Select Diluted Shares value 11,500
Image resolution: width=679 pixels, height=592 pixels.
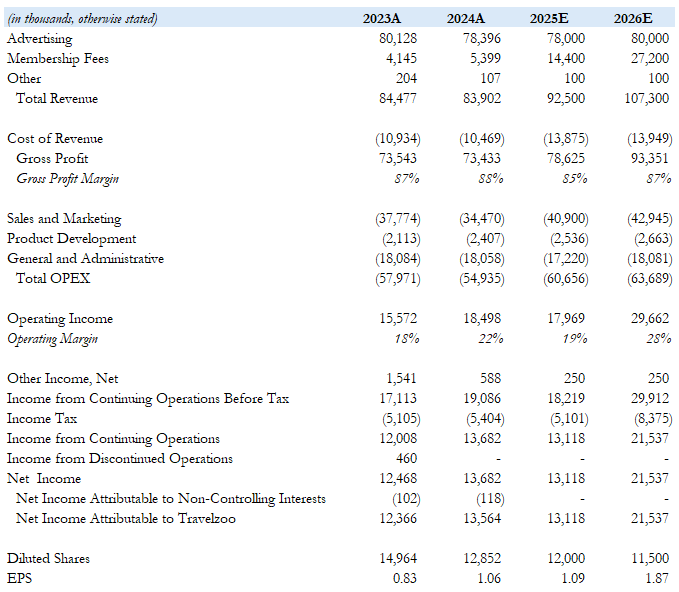coord(650,559)
